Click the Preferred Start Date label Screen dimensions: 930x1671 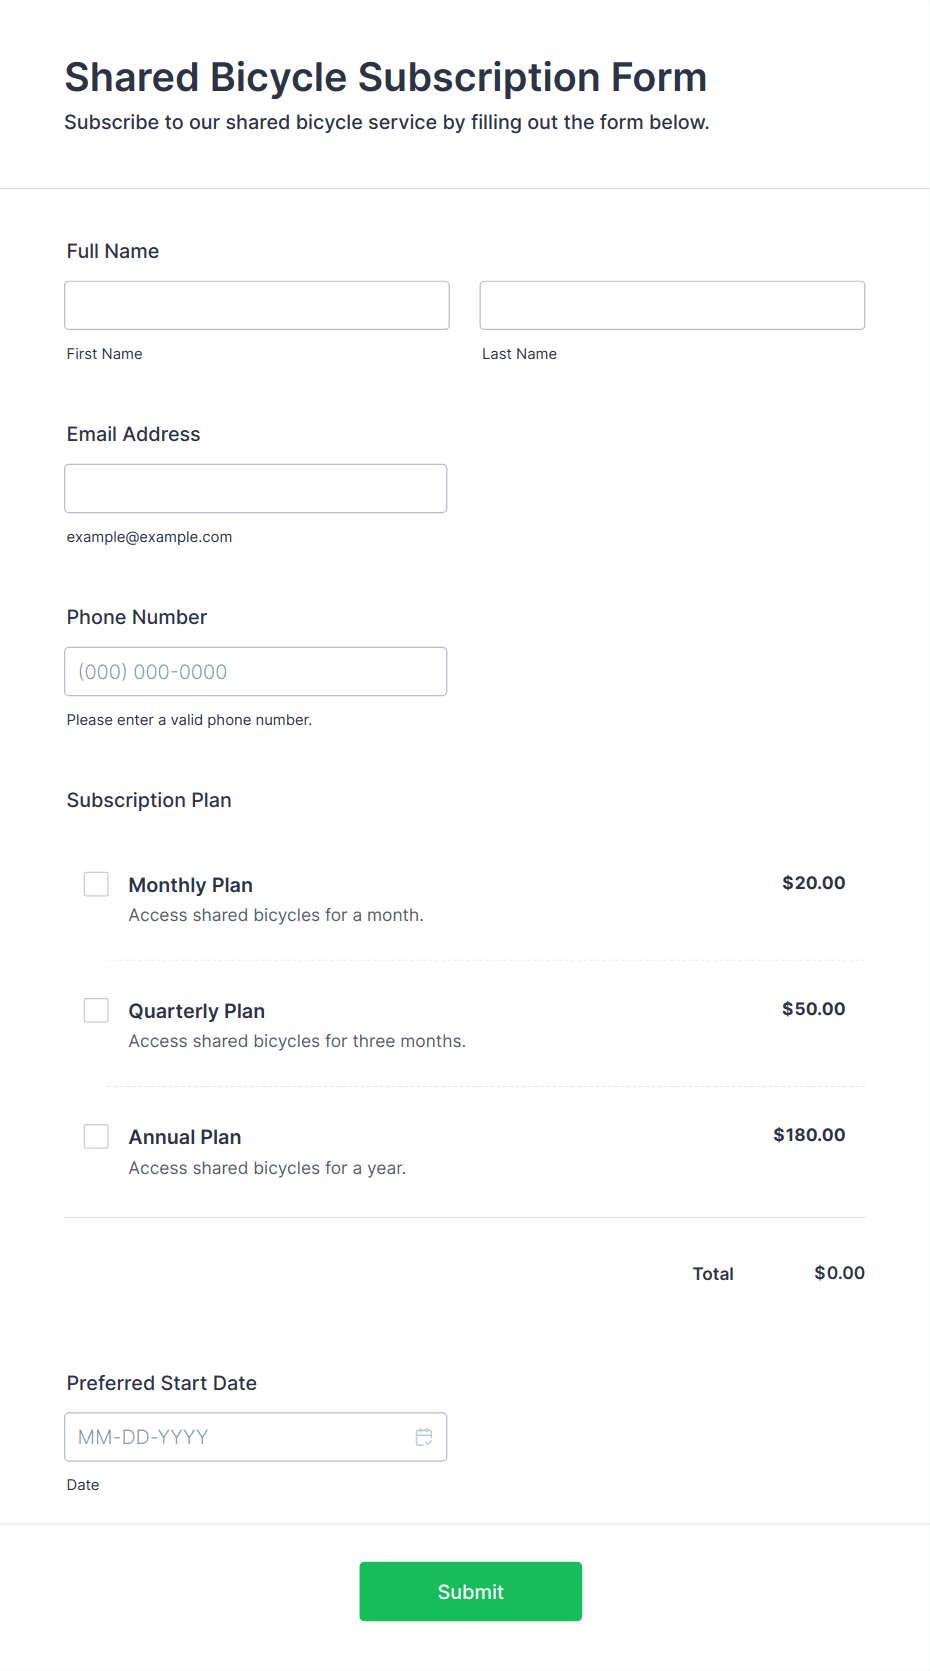tap(162, 1383)
